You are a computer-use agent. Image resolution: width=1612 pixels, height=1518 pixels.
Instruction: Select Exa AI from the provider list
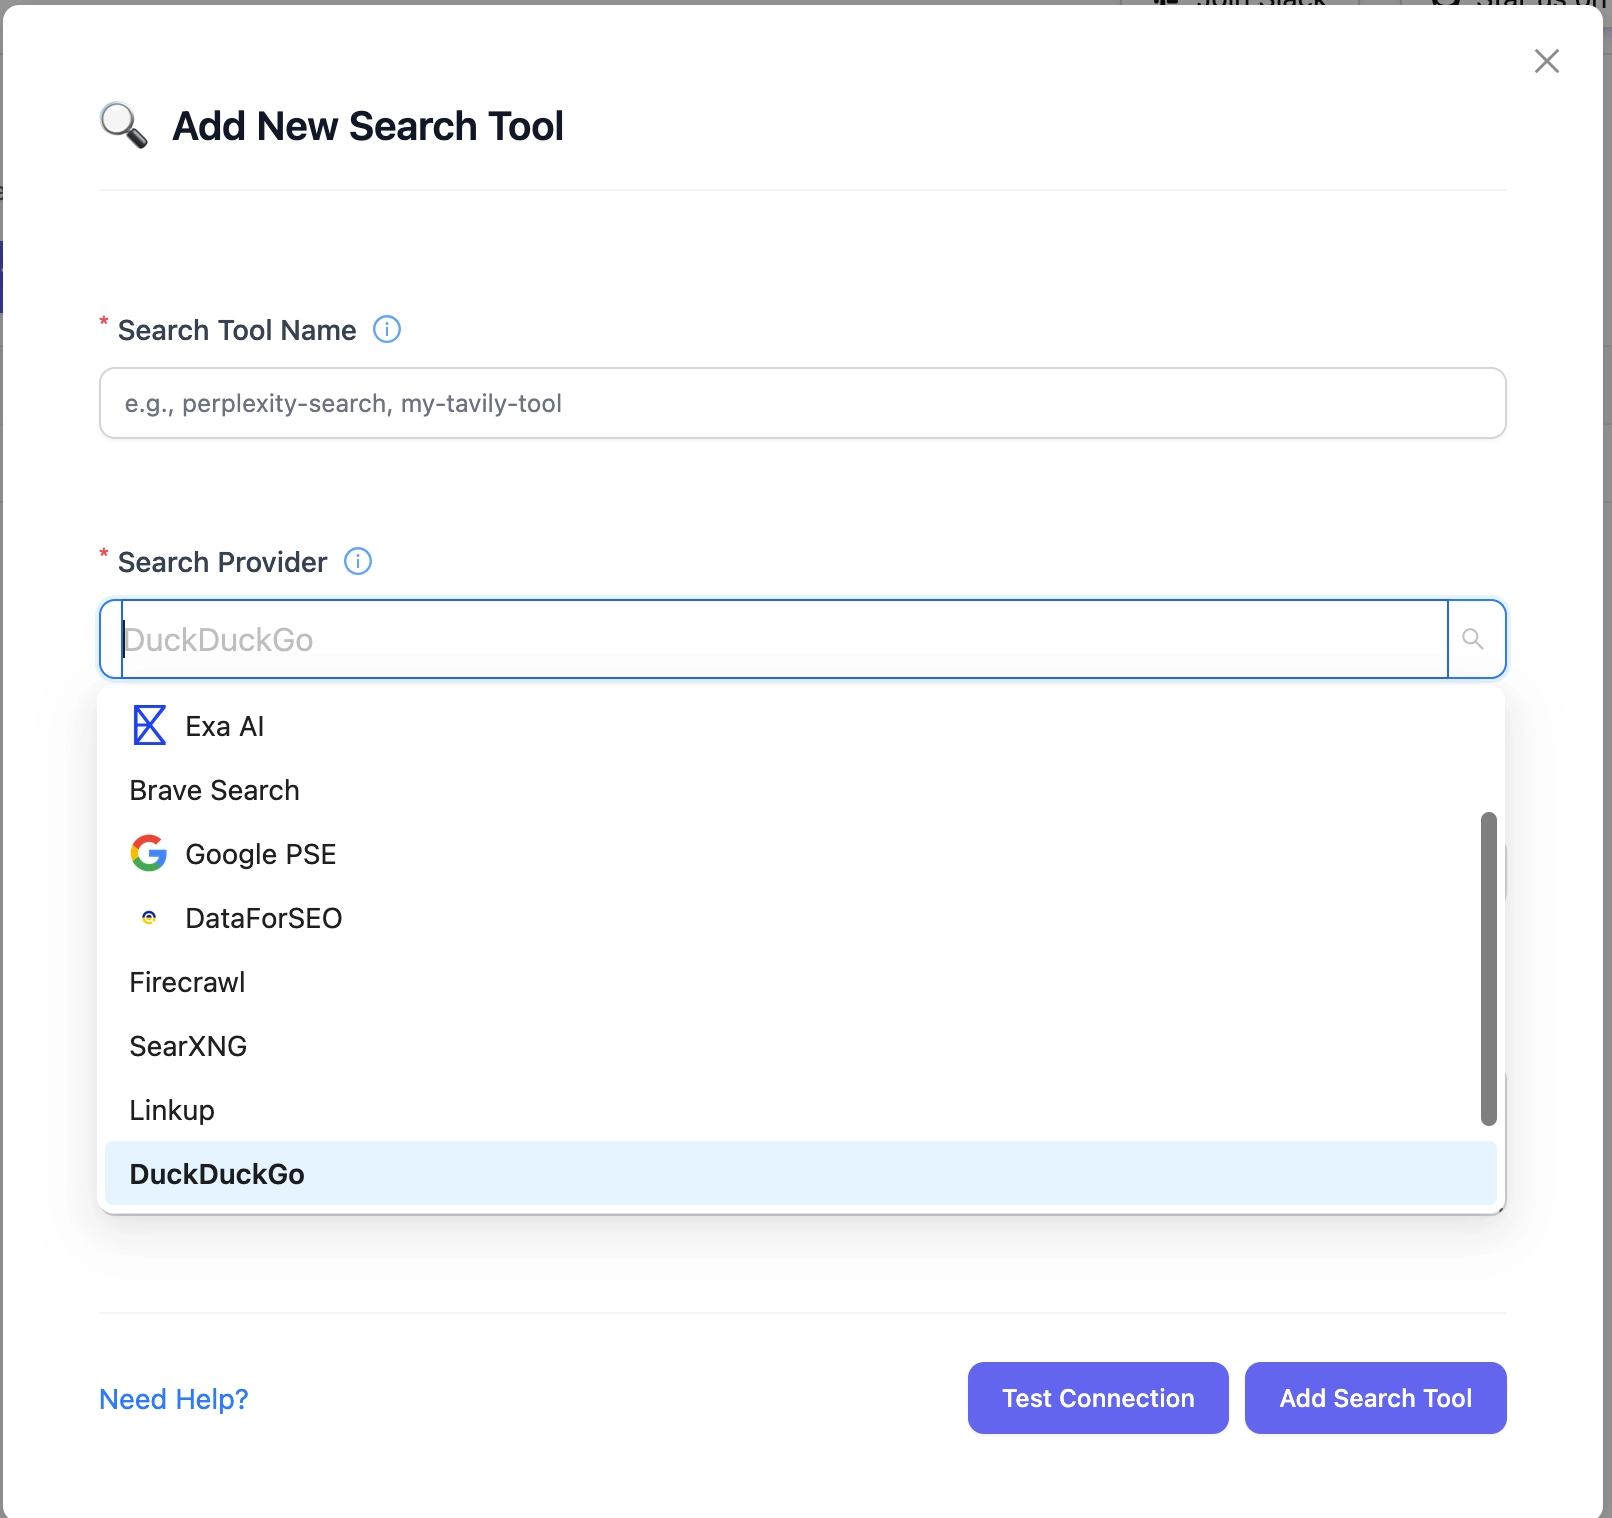pyautogui.click(x=800, y=726)
